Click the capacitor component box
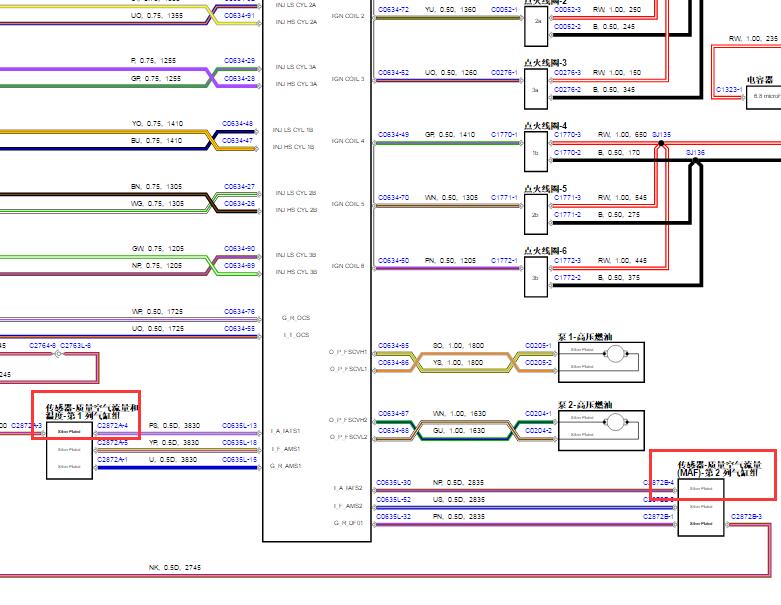This screenshot has height=605, width=781. coord(764,97)
